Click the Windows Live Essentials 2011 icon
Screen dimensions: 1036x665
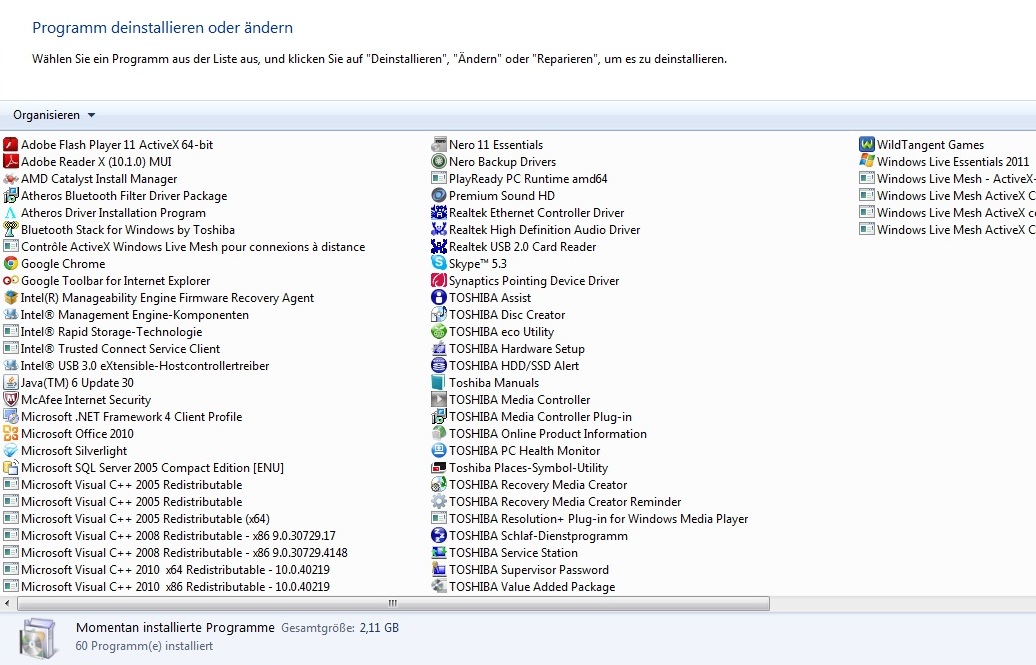pos(867,161)
